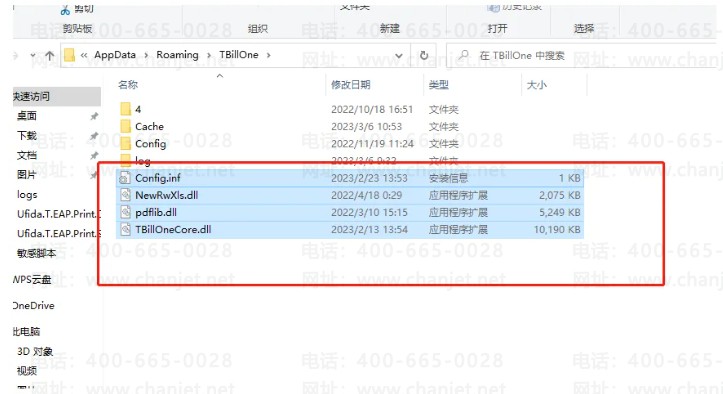The image size is (723, 394).
Task: Expand chevron between AppData and Roaming
Action: coord(146,55)
